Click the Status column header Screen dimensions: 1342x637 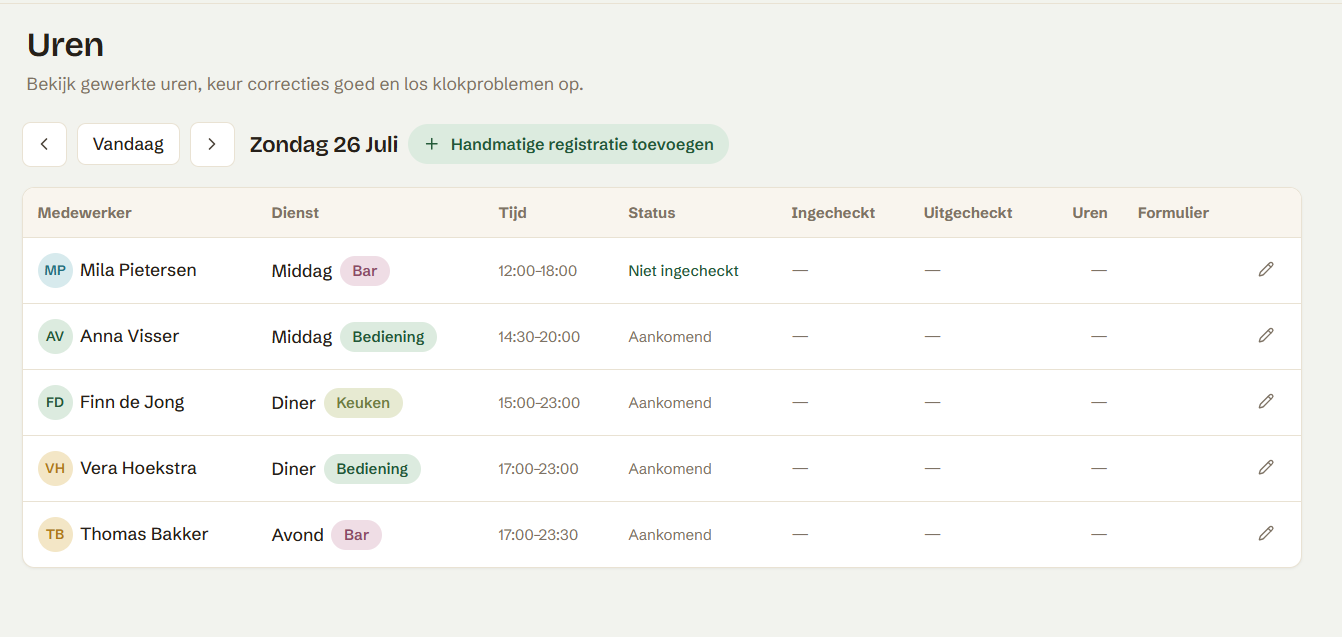coord(652,213)
